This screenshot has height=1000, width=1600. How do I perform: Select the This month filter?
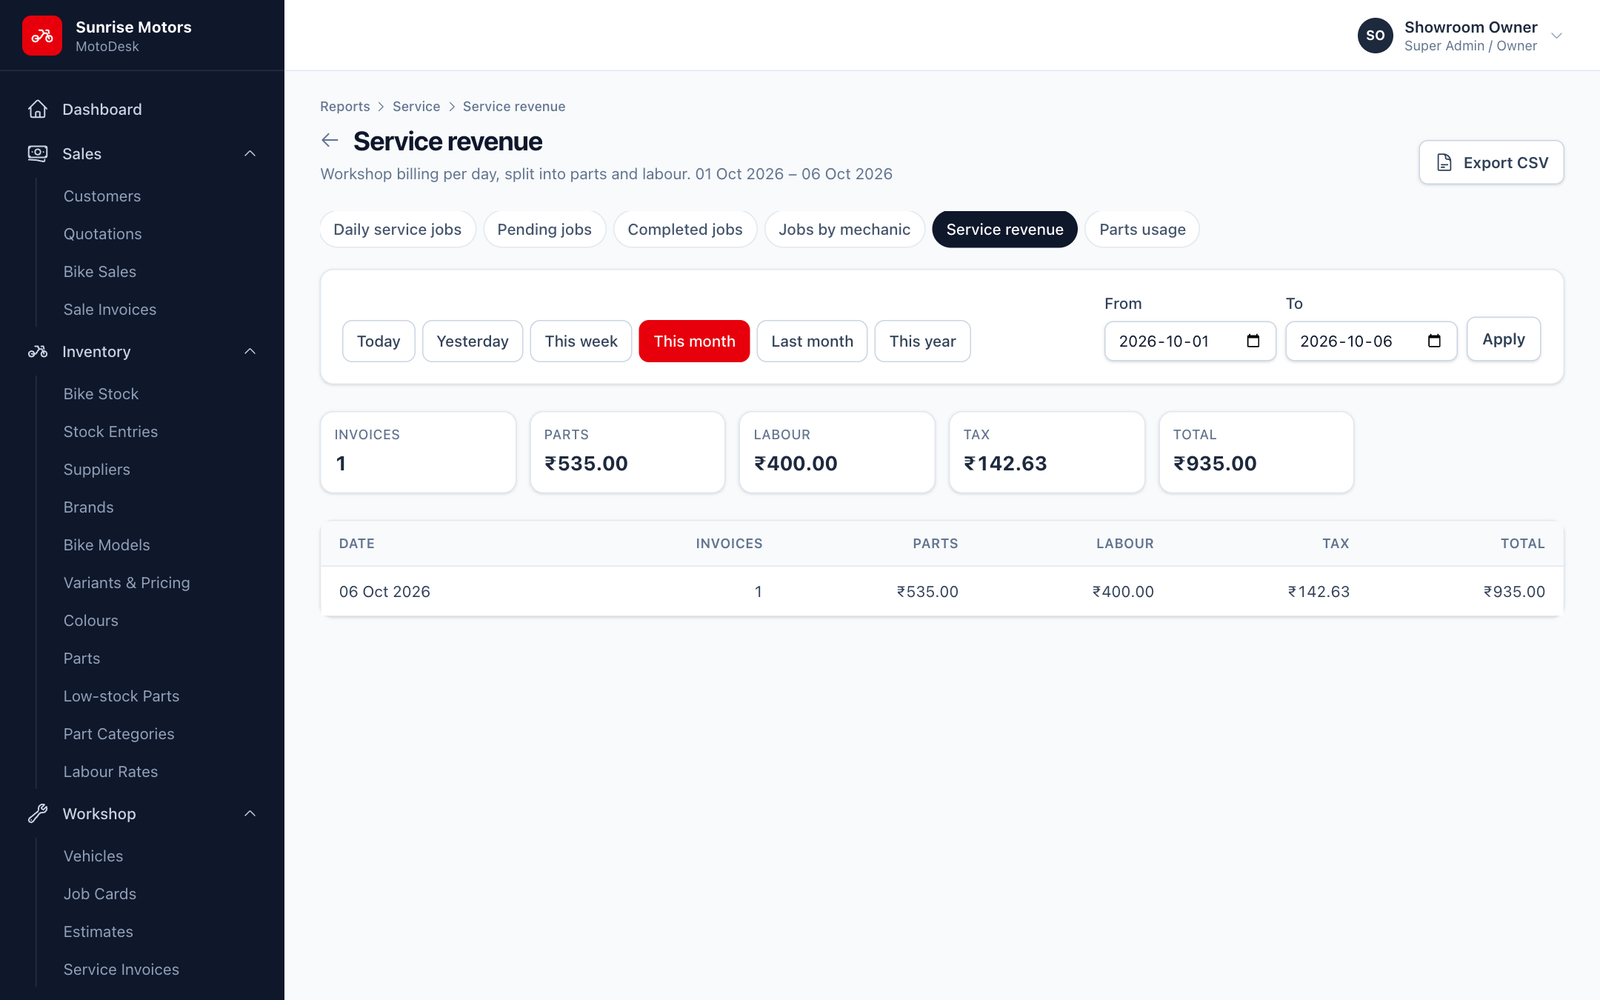pyautogui.click(x=694, y=341)
